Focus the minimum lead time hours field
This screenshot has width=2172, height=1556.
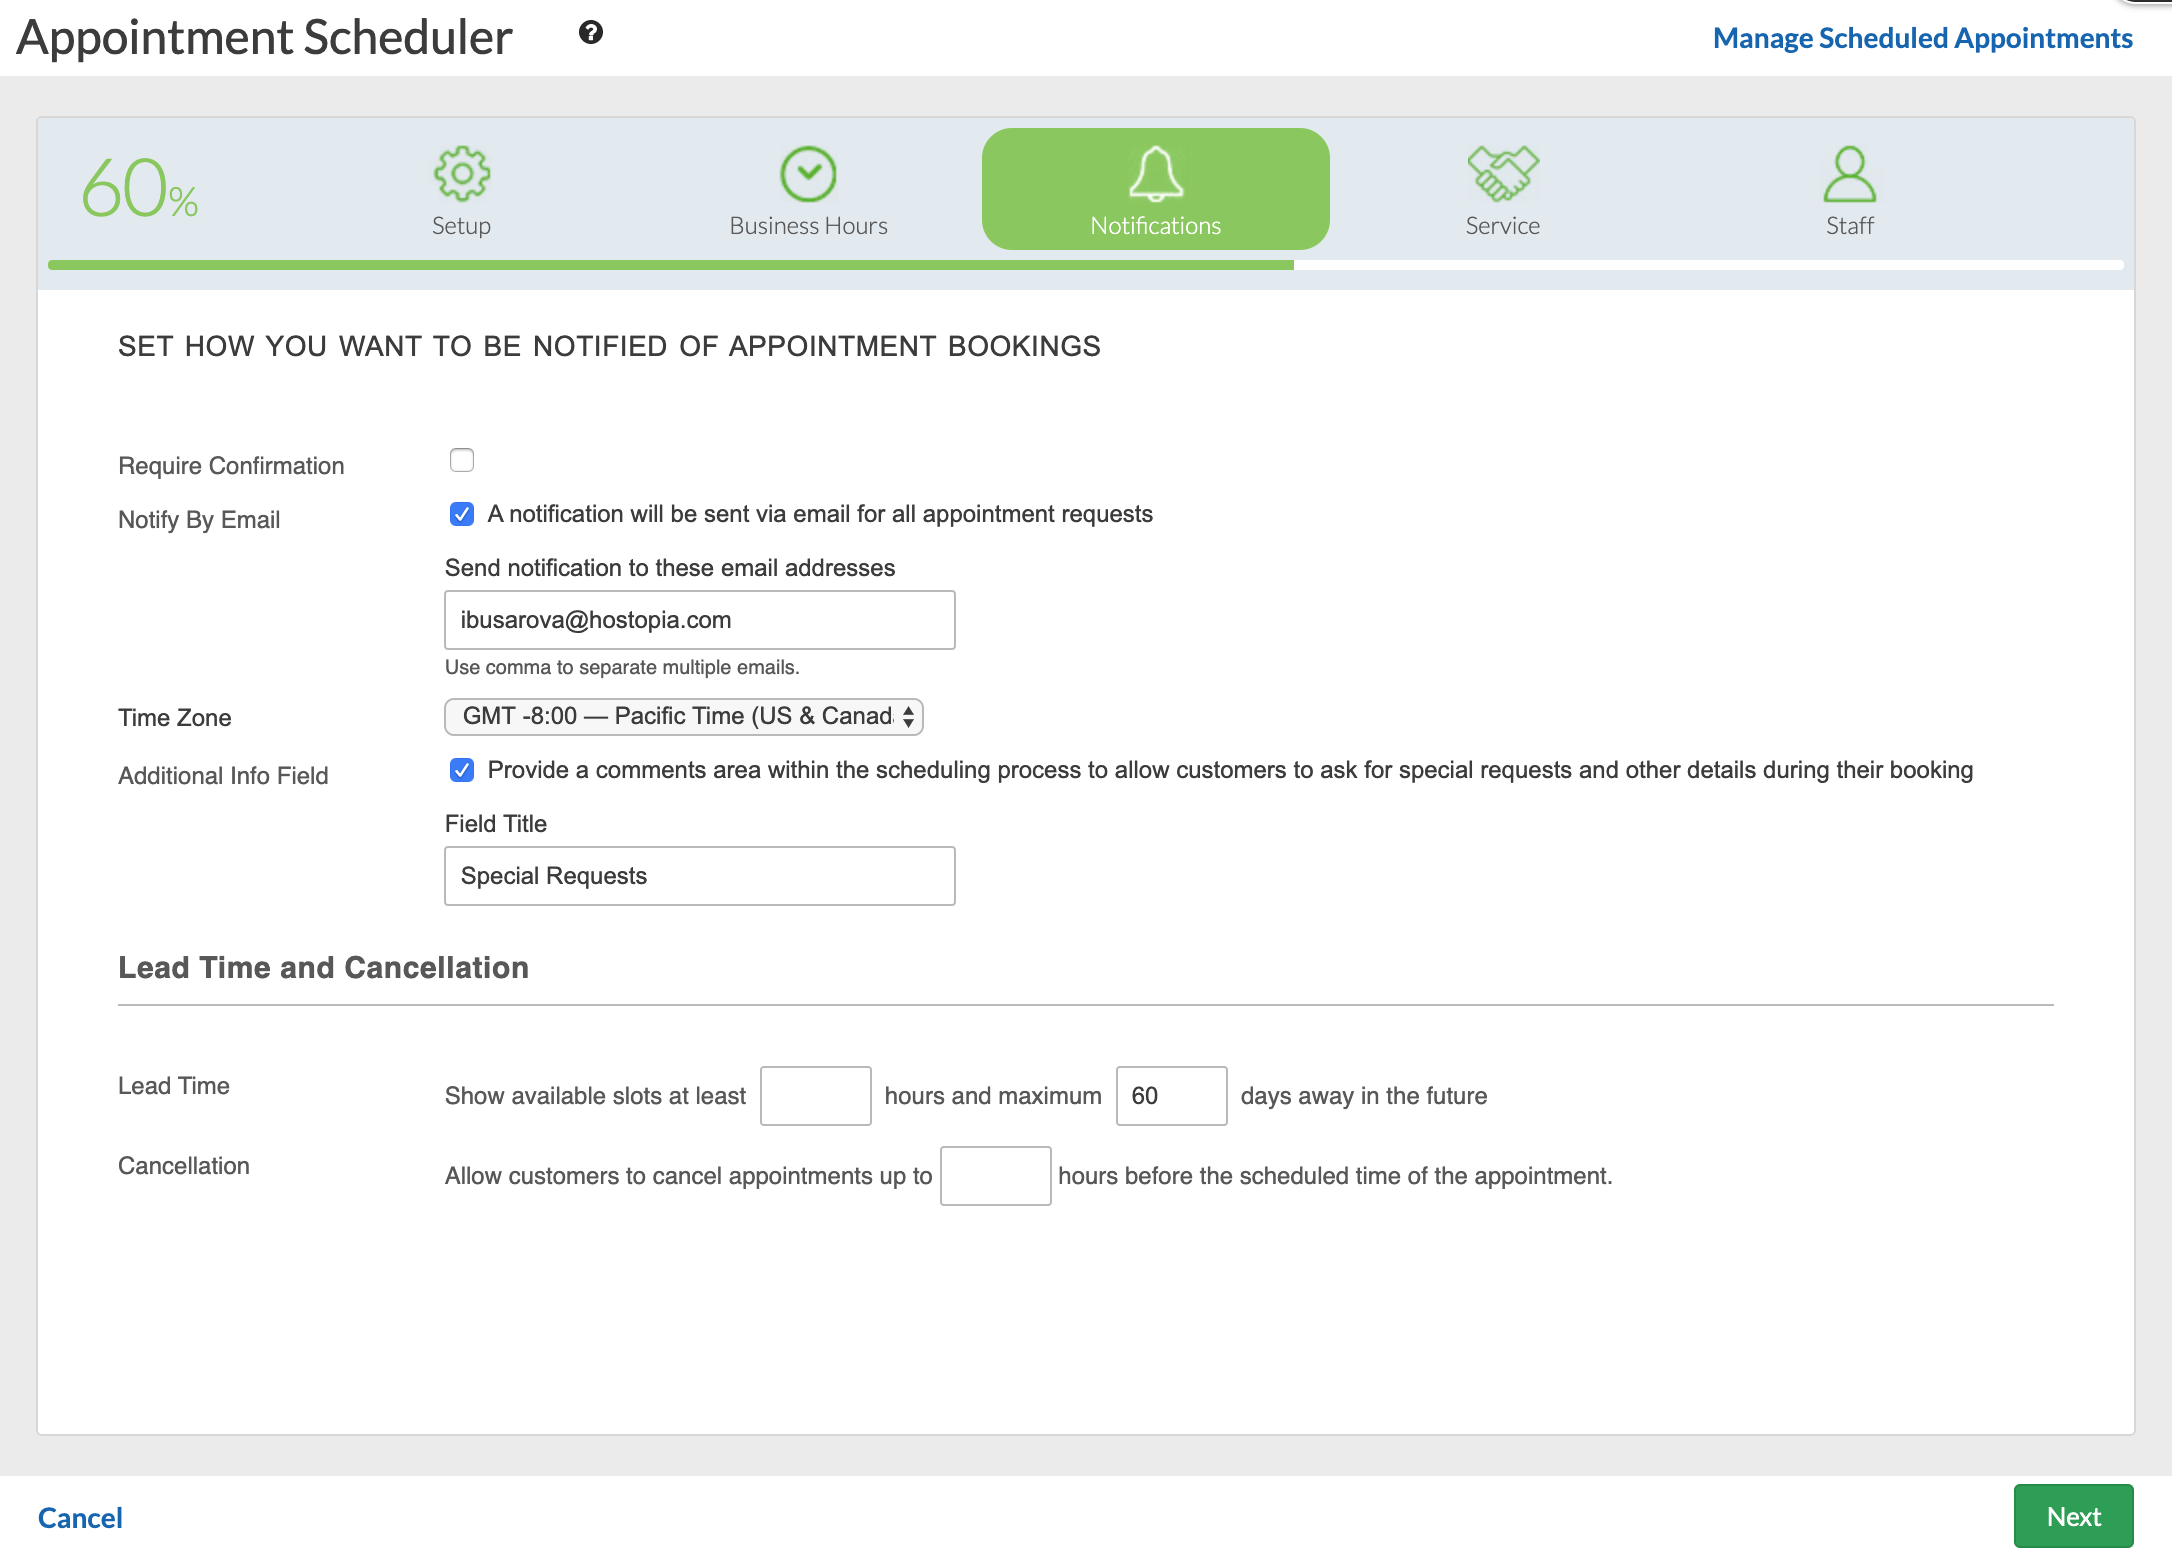point(815,1096)
